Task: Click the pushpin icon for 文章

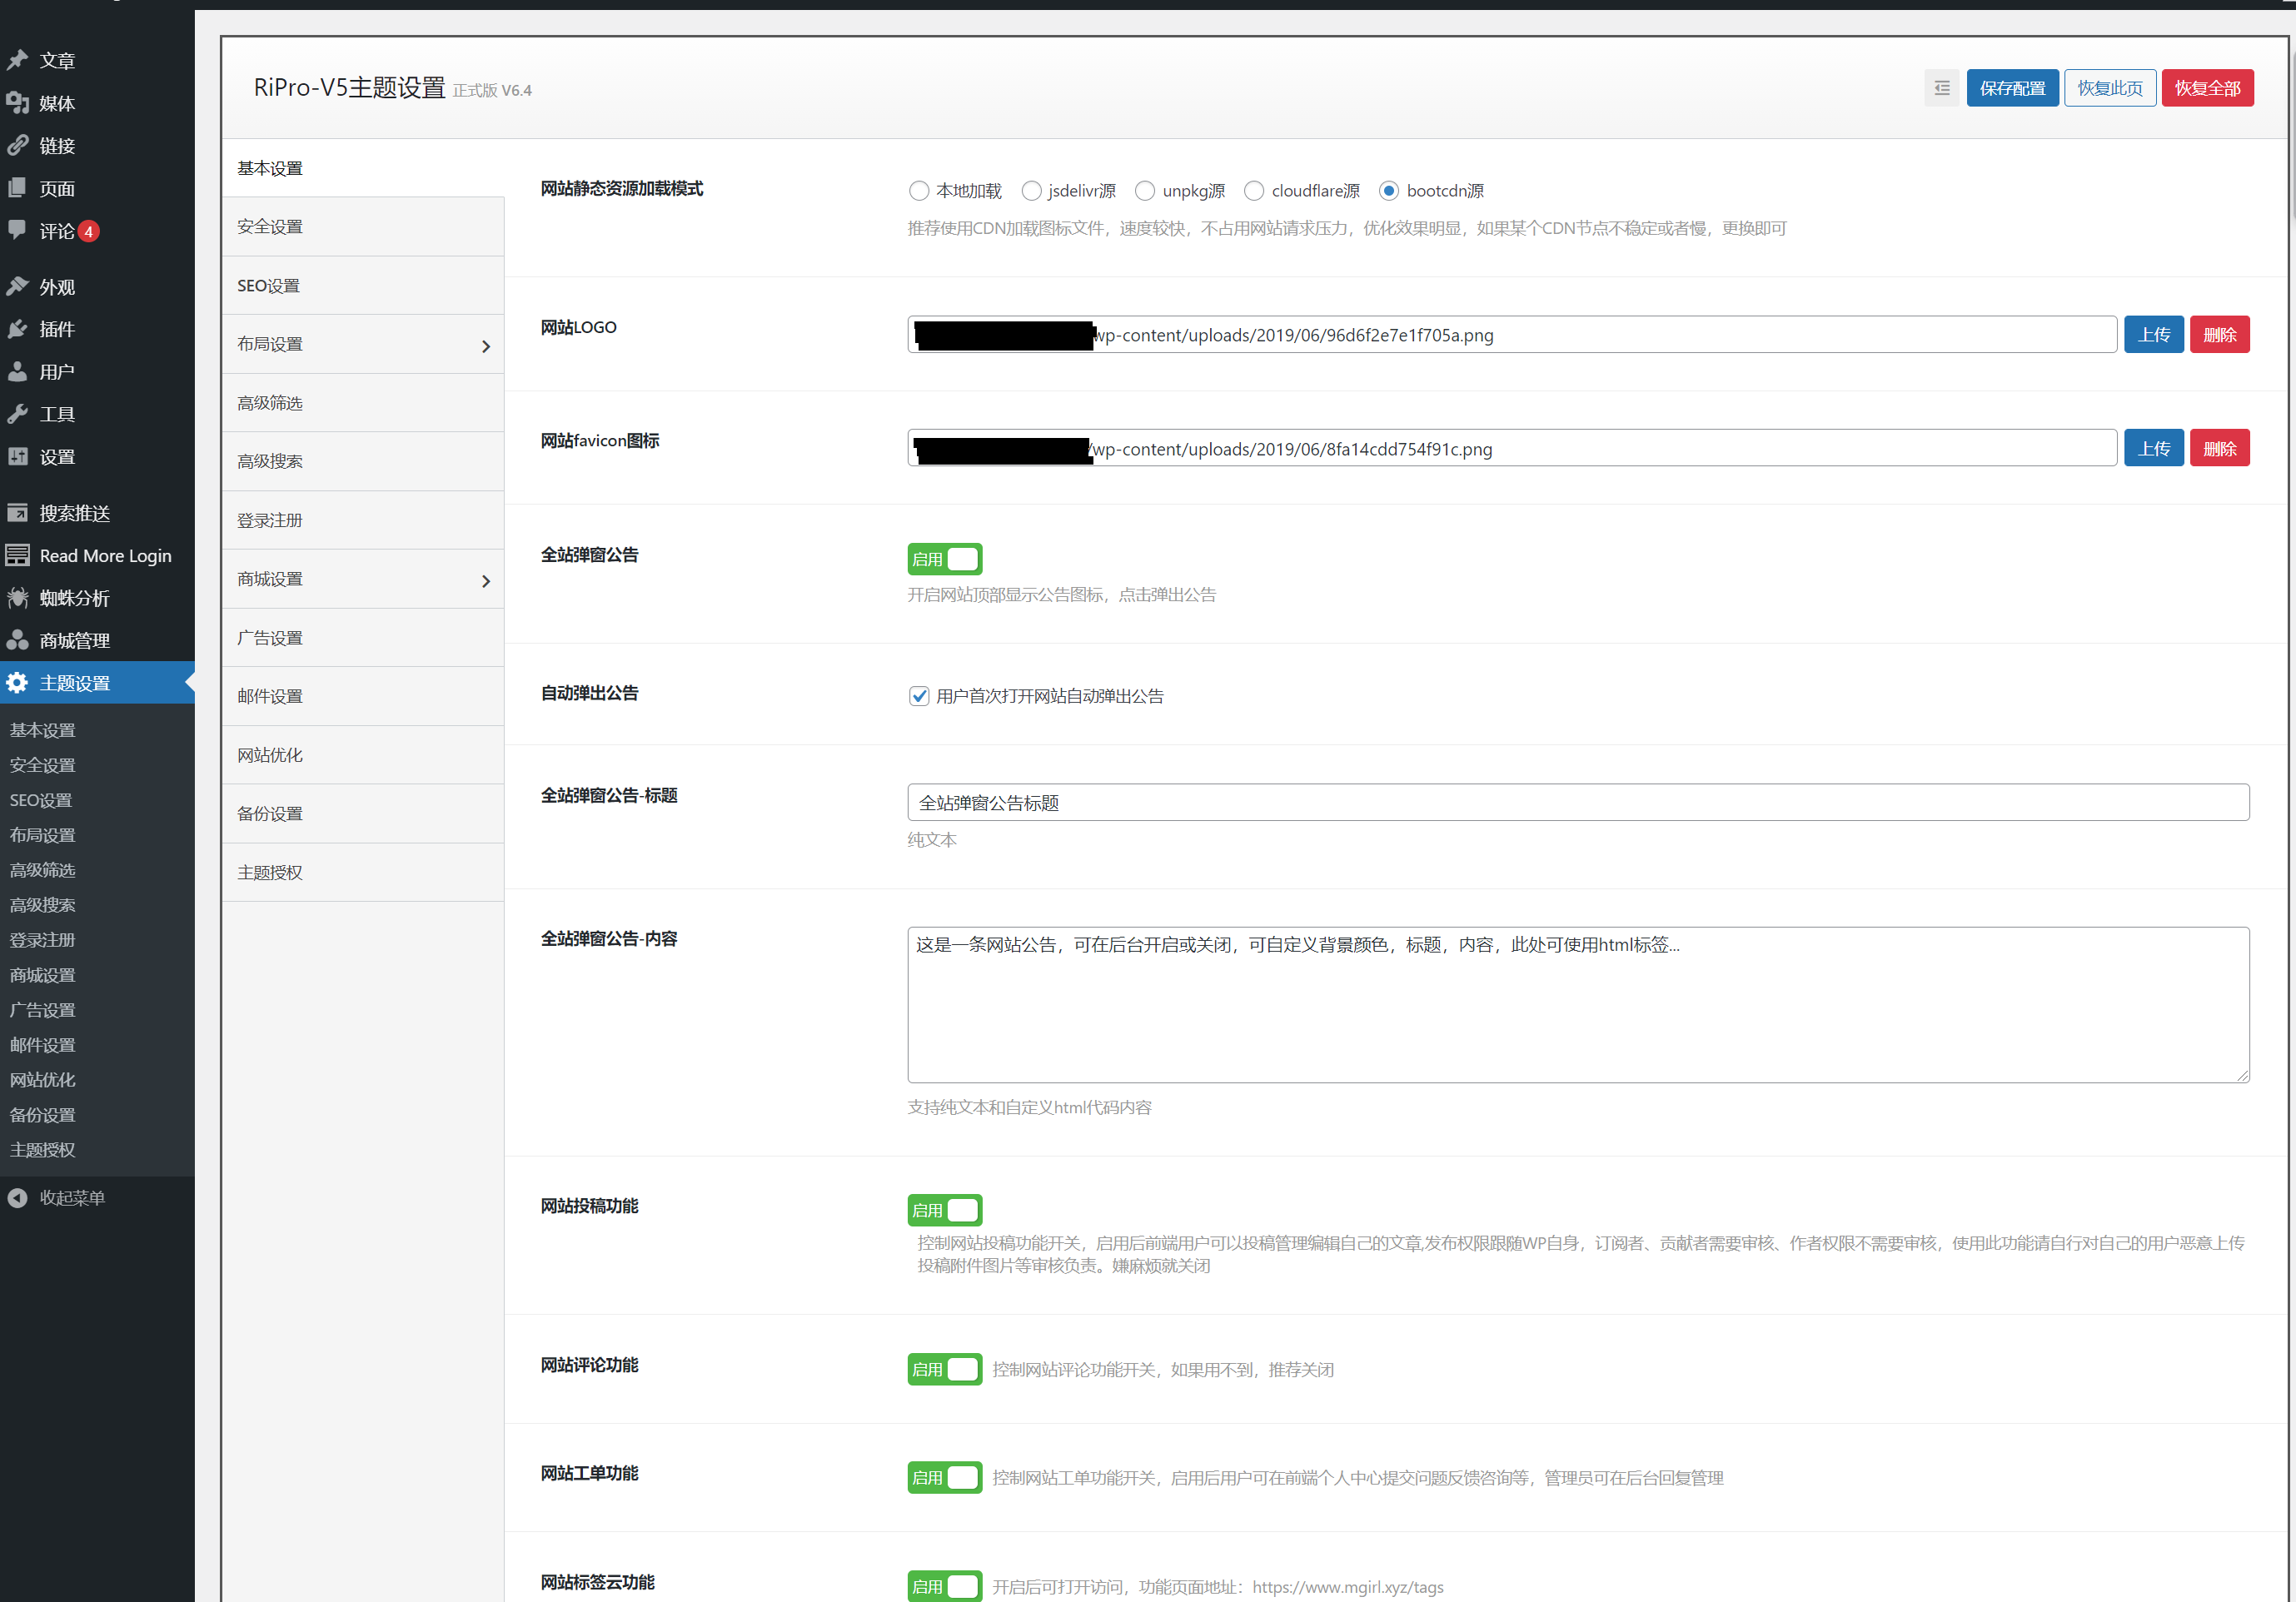Action: coord(18,60)
